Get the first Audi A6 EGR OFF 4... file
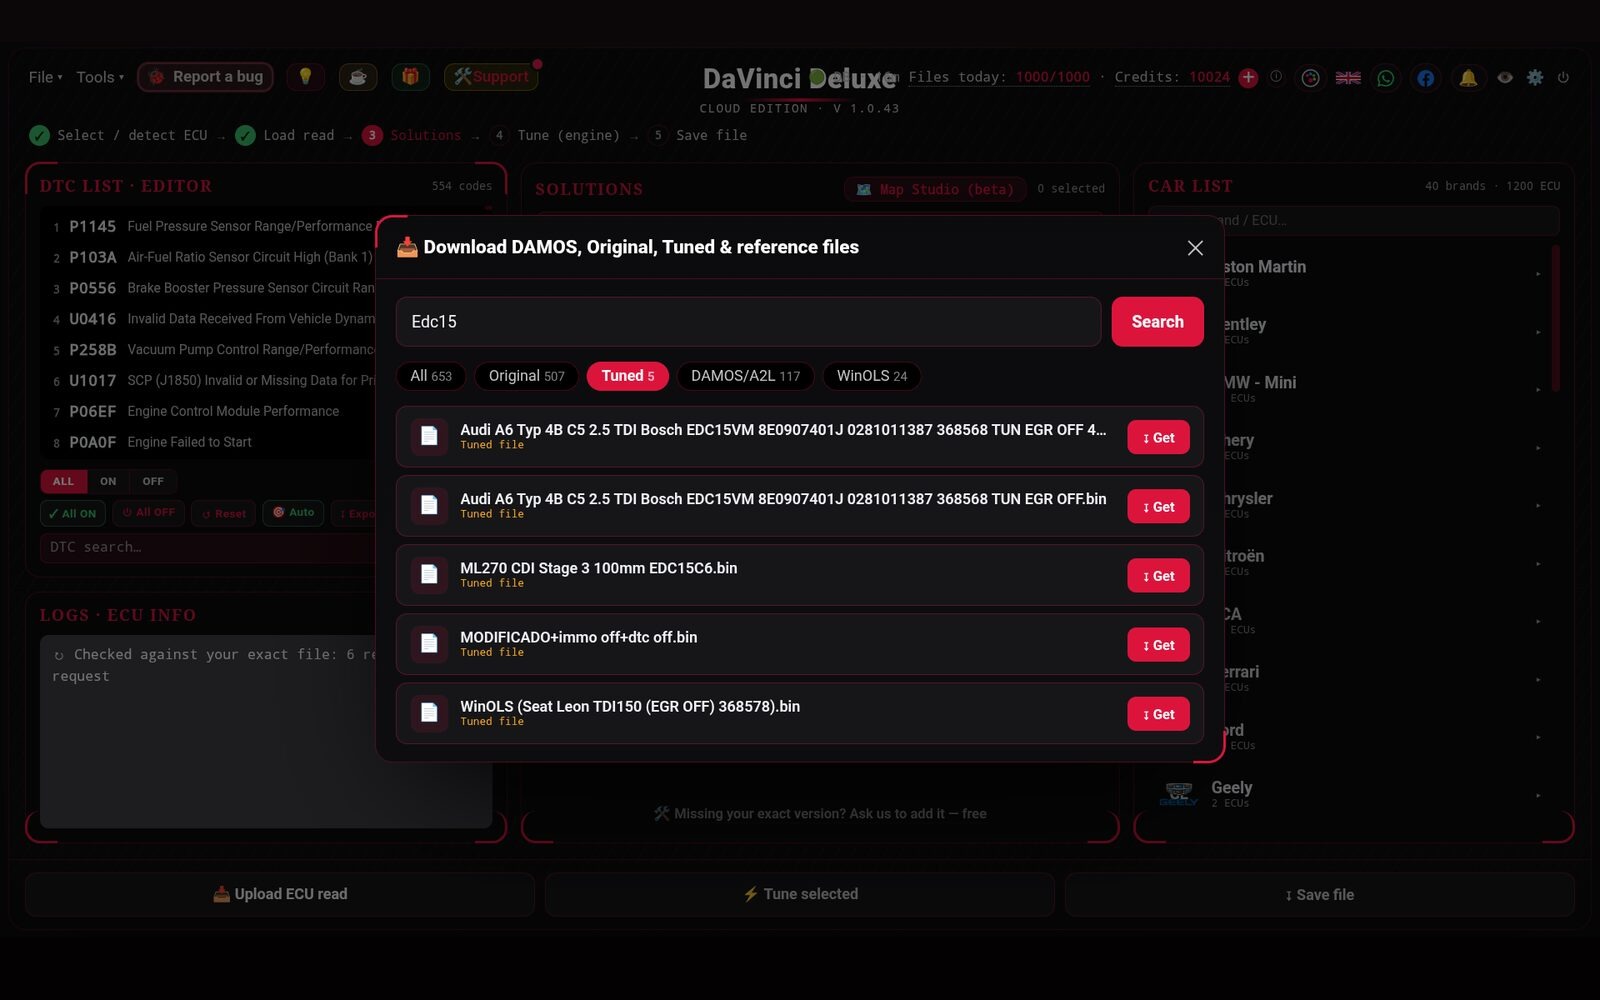The image size is (1600, 1000). pos(1158,437)
